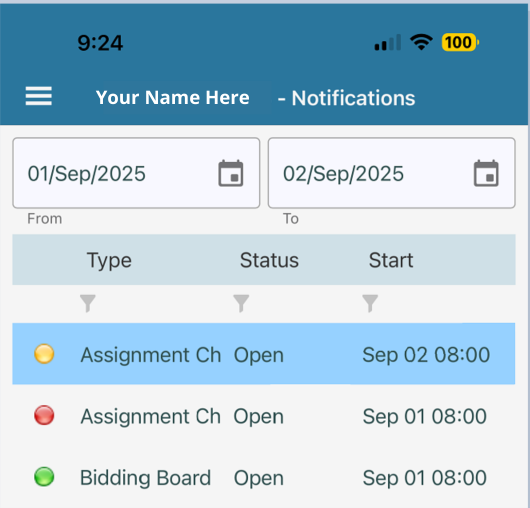Viewport: 530px width, 508px height.
Task: Sort by the Type column header
Action: [109, 261]
